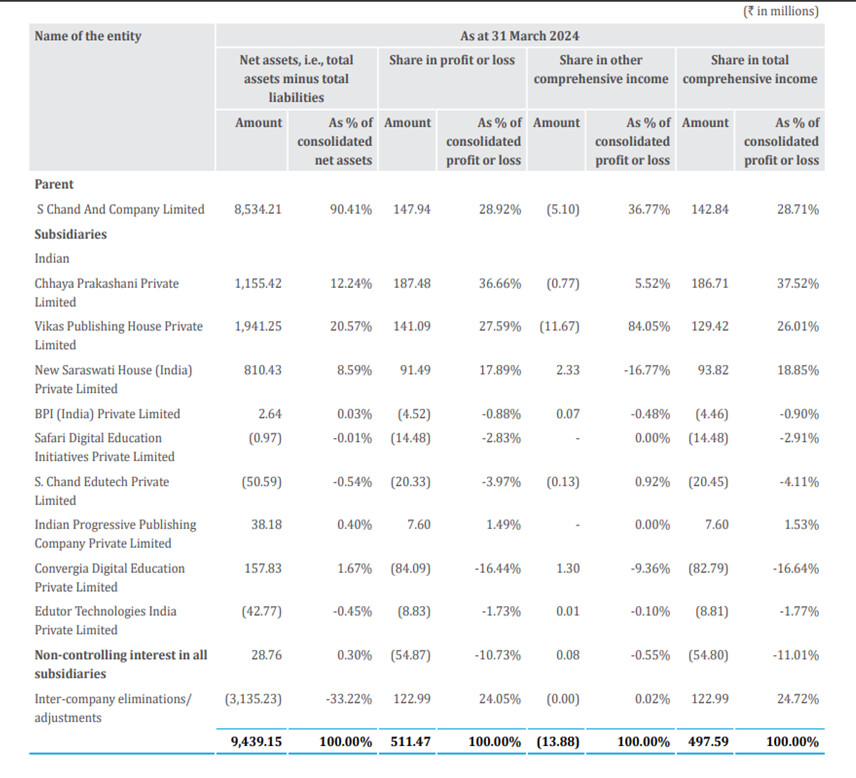Click the 'Parent' section heading

(x=54, y=184)
